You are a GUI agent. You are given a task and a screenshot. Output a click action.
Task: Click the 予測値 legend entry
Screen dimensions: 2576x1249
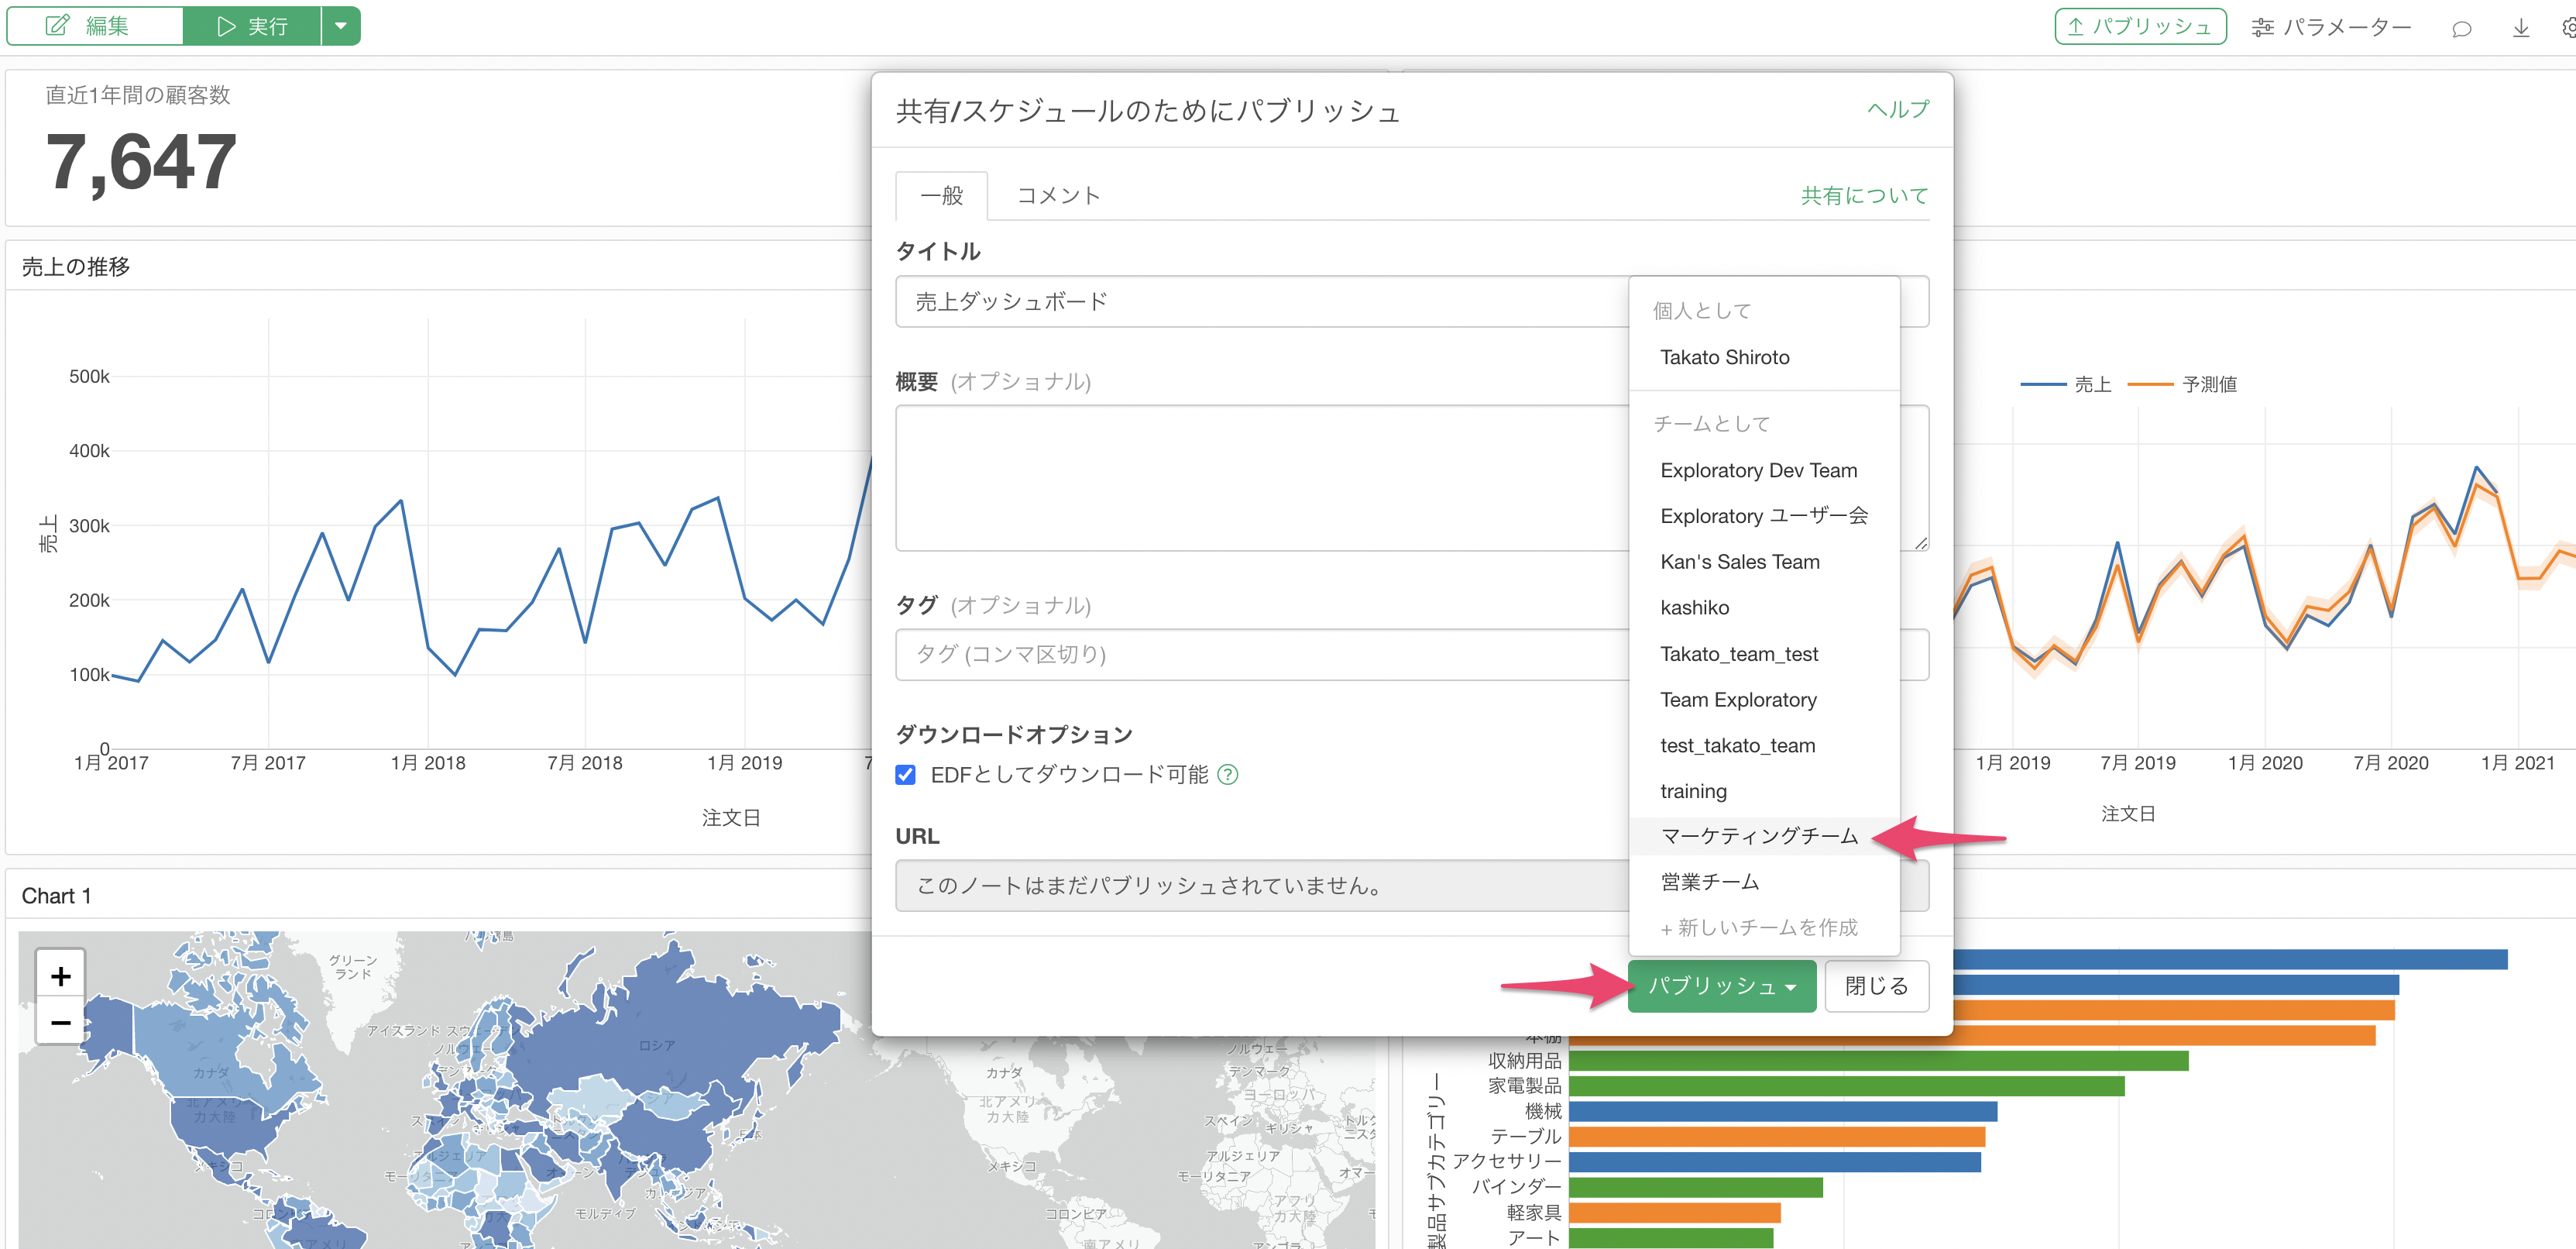click(2182, 384)
